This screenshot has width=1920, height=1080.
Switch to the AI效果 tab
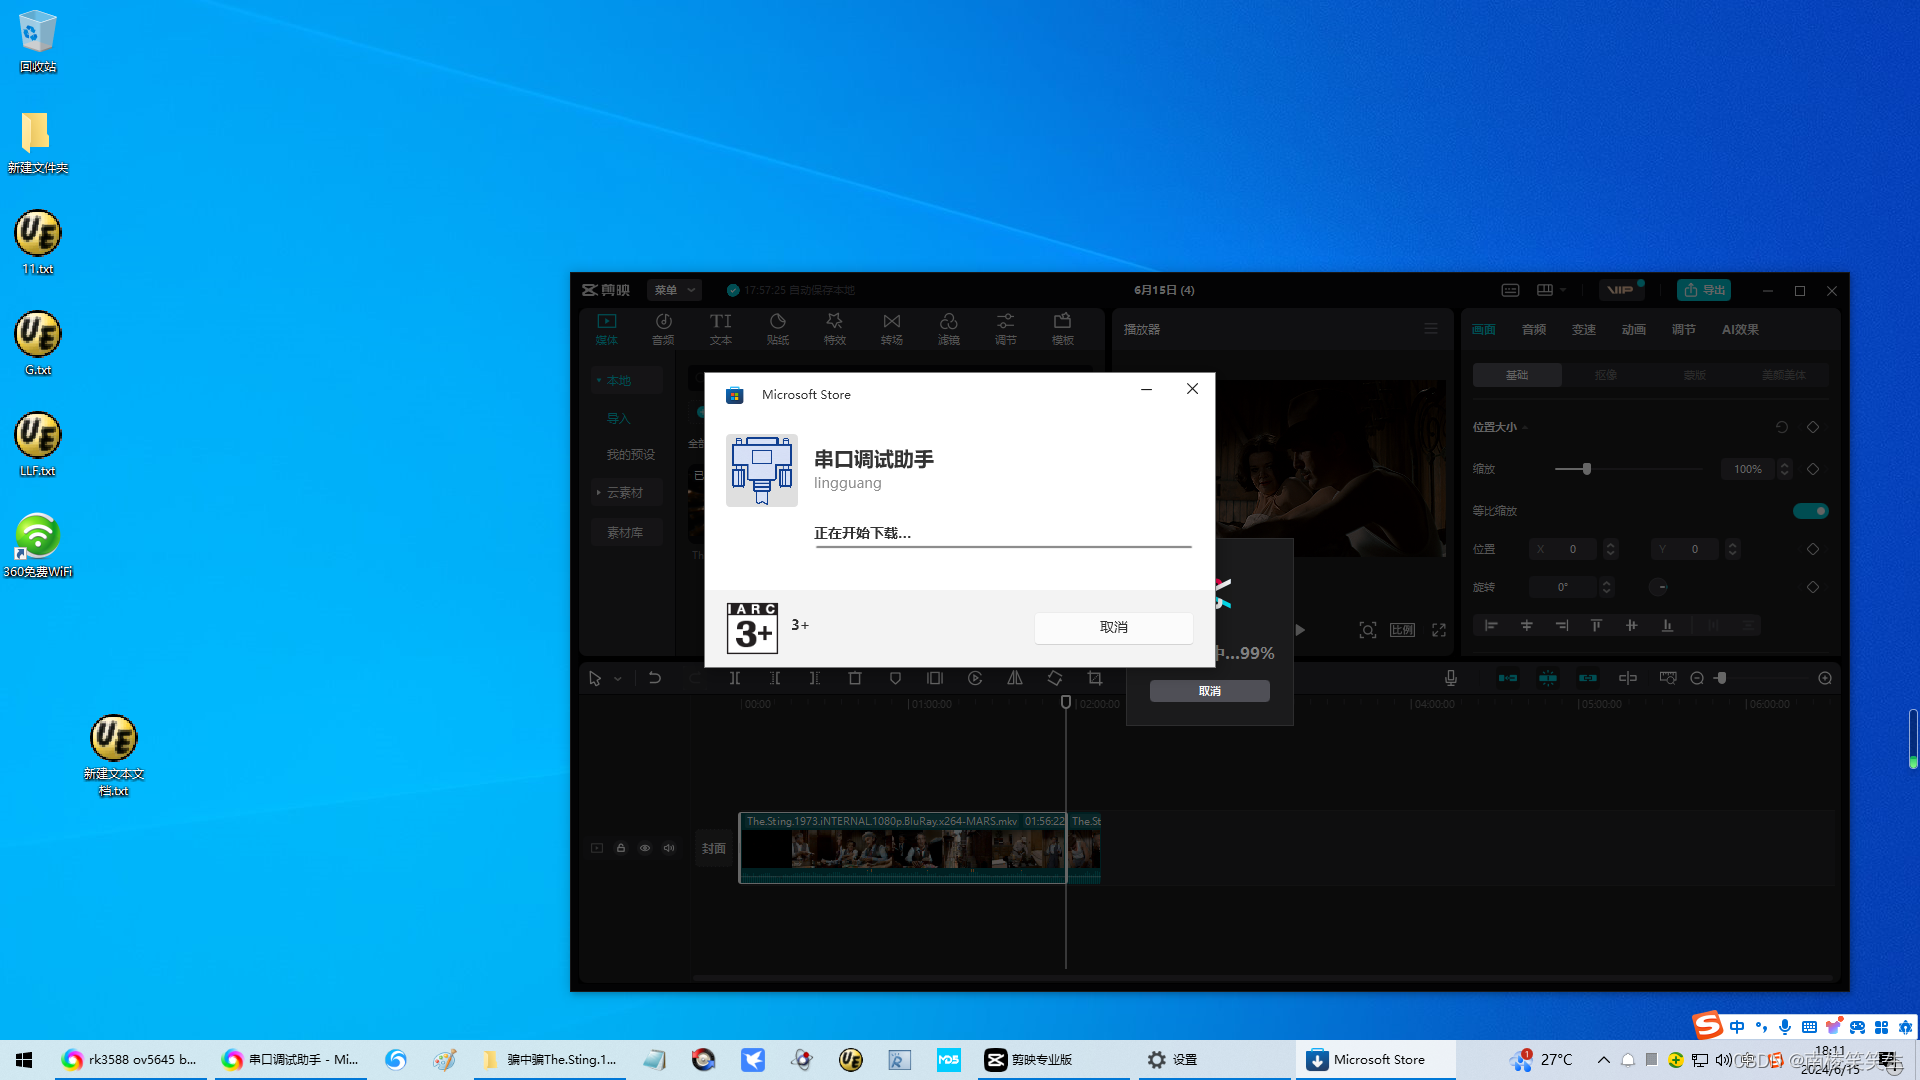(x=1740, y=329)
